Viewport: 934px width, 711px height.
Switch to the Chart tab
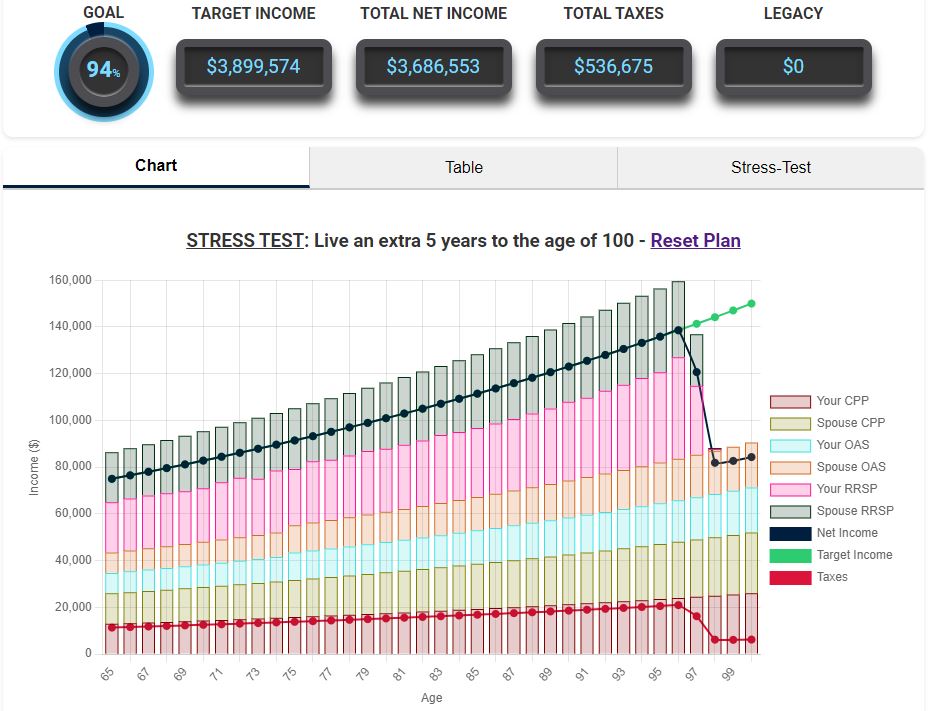point(156,166)
